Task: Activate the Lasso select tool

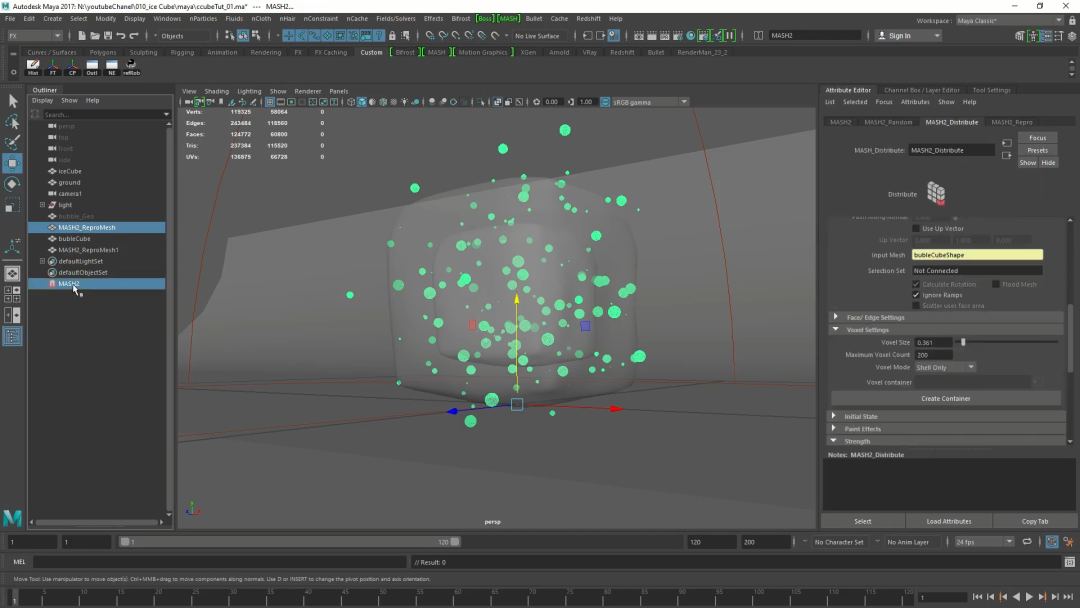Action: [x=12, y=122]
